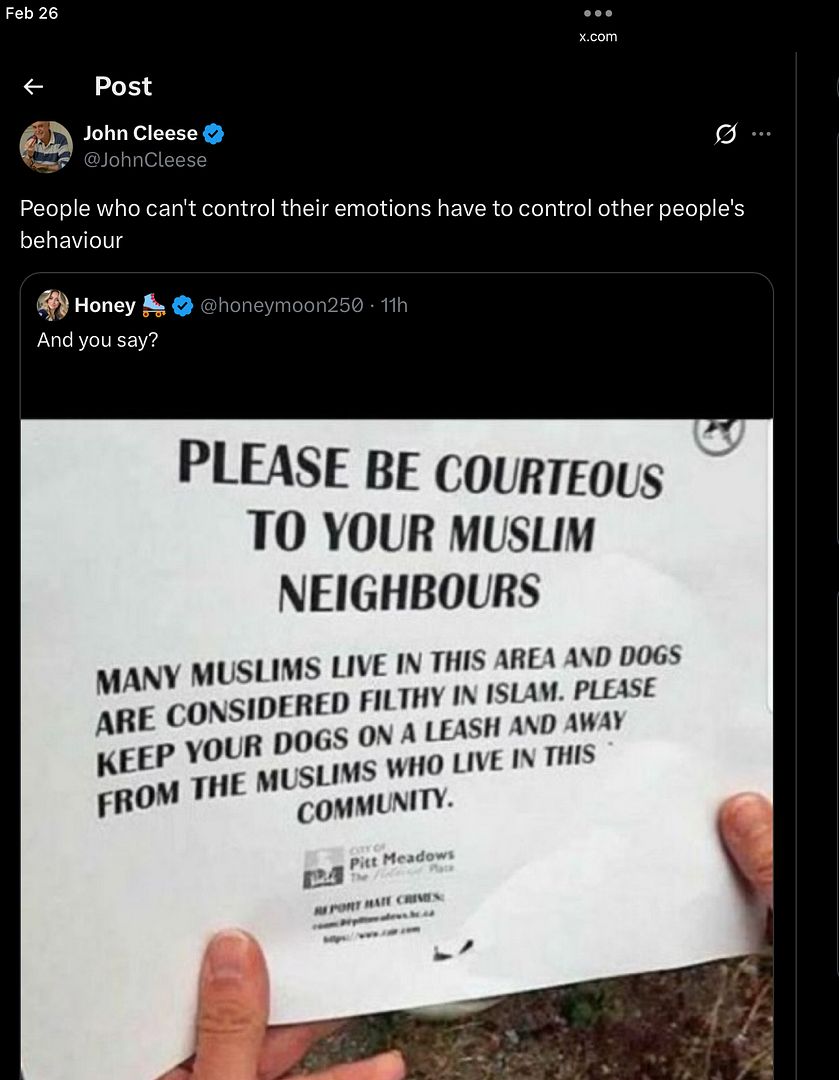The image size is (839, 1080).
Task: Select the Post header title
Action: pos(123,87)
